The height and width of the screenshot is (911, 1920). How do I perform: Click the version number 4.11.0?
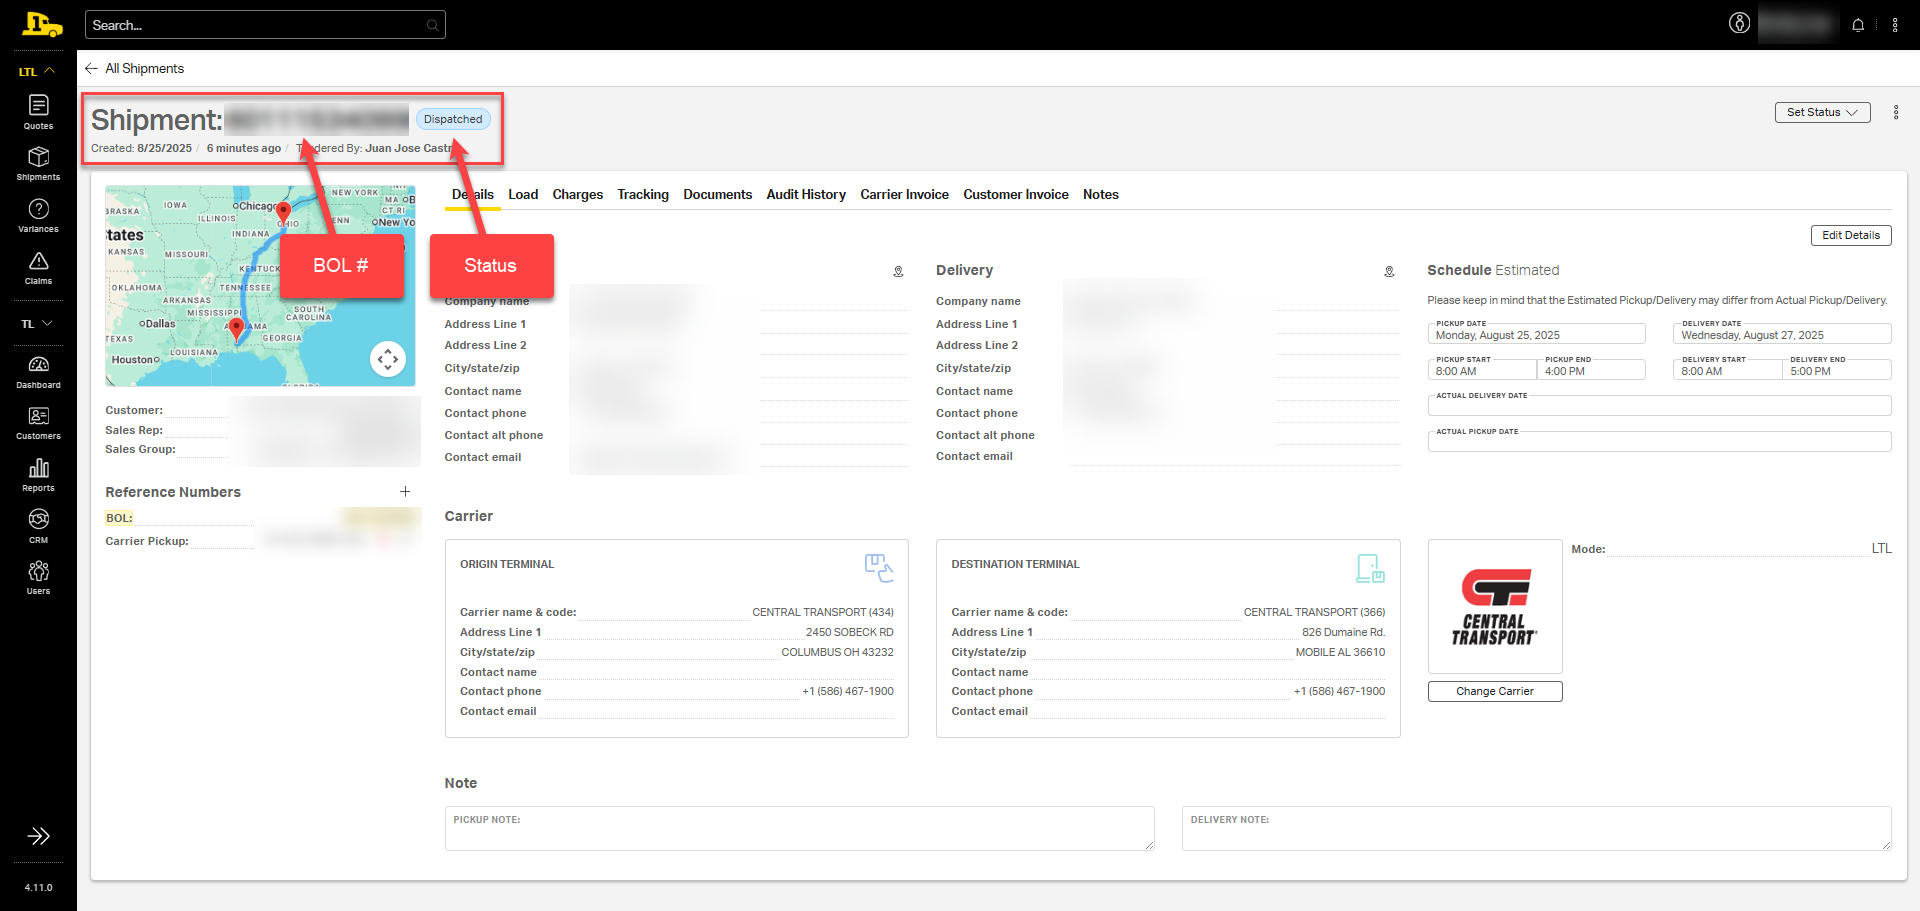(38, 887)
